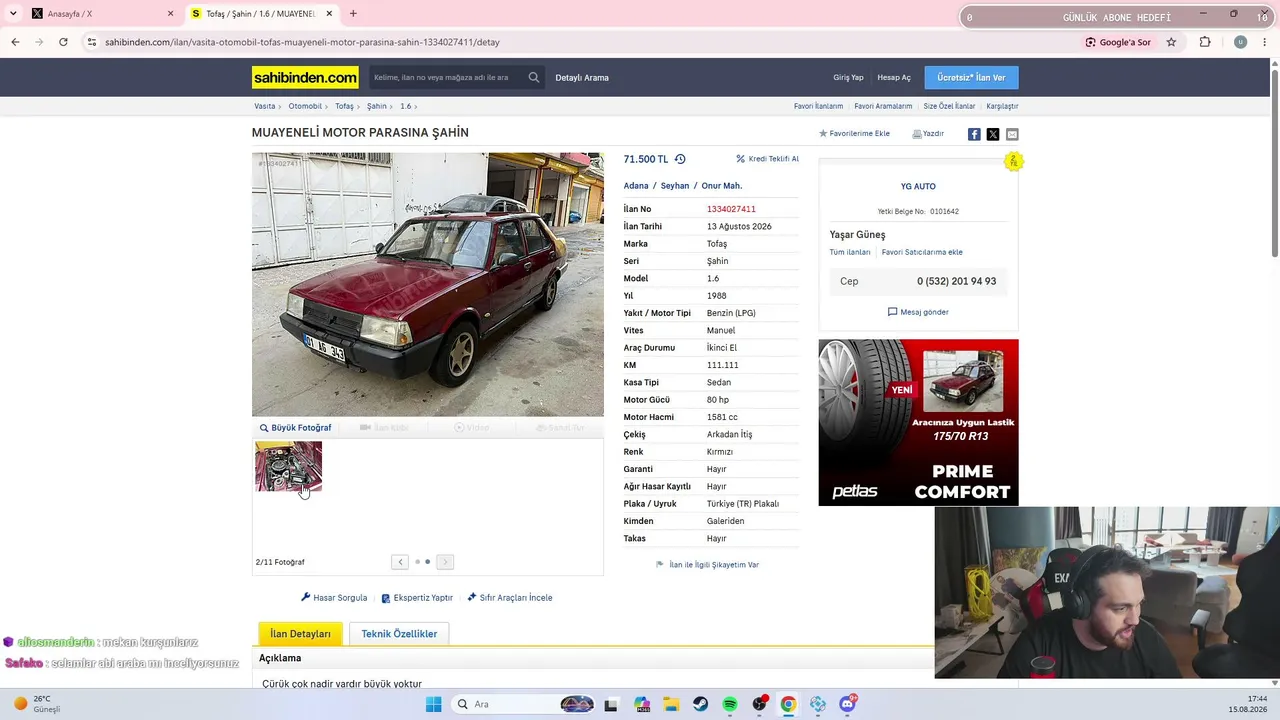Click Chrome icon in the taskbar
This screenshot has width=1280, height=720.
click(788, 704)
